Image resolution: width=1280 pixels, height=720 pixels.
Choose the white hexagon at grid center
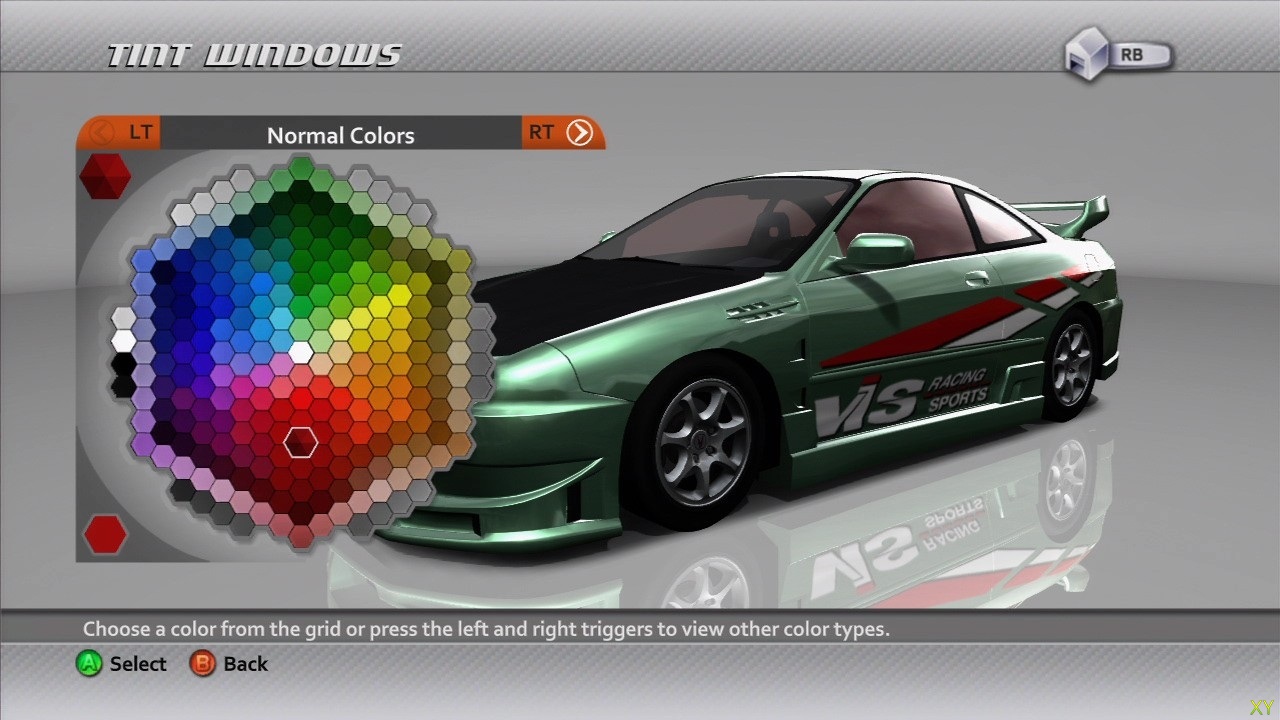(301, 352)
